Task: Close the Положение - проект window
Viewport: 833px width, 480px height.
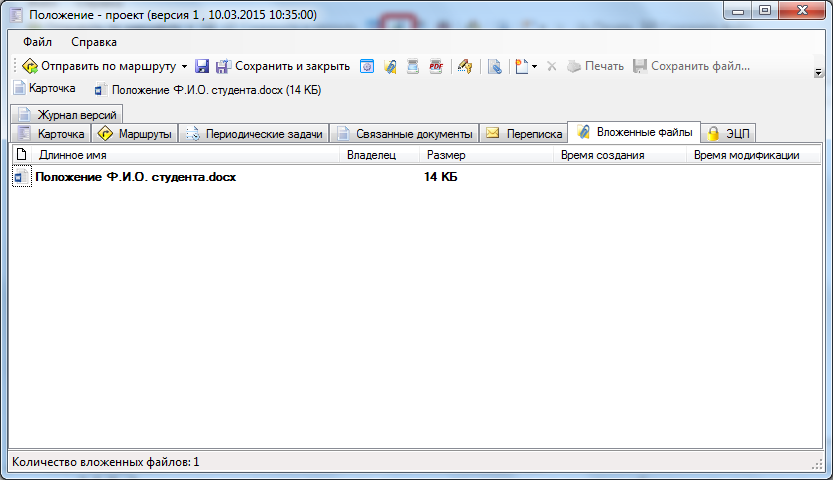Action: [802, 11]
